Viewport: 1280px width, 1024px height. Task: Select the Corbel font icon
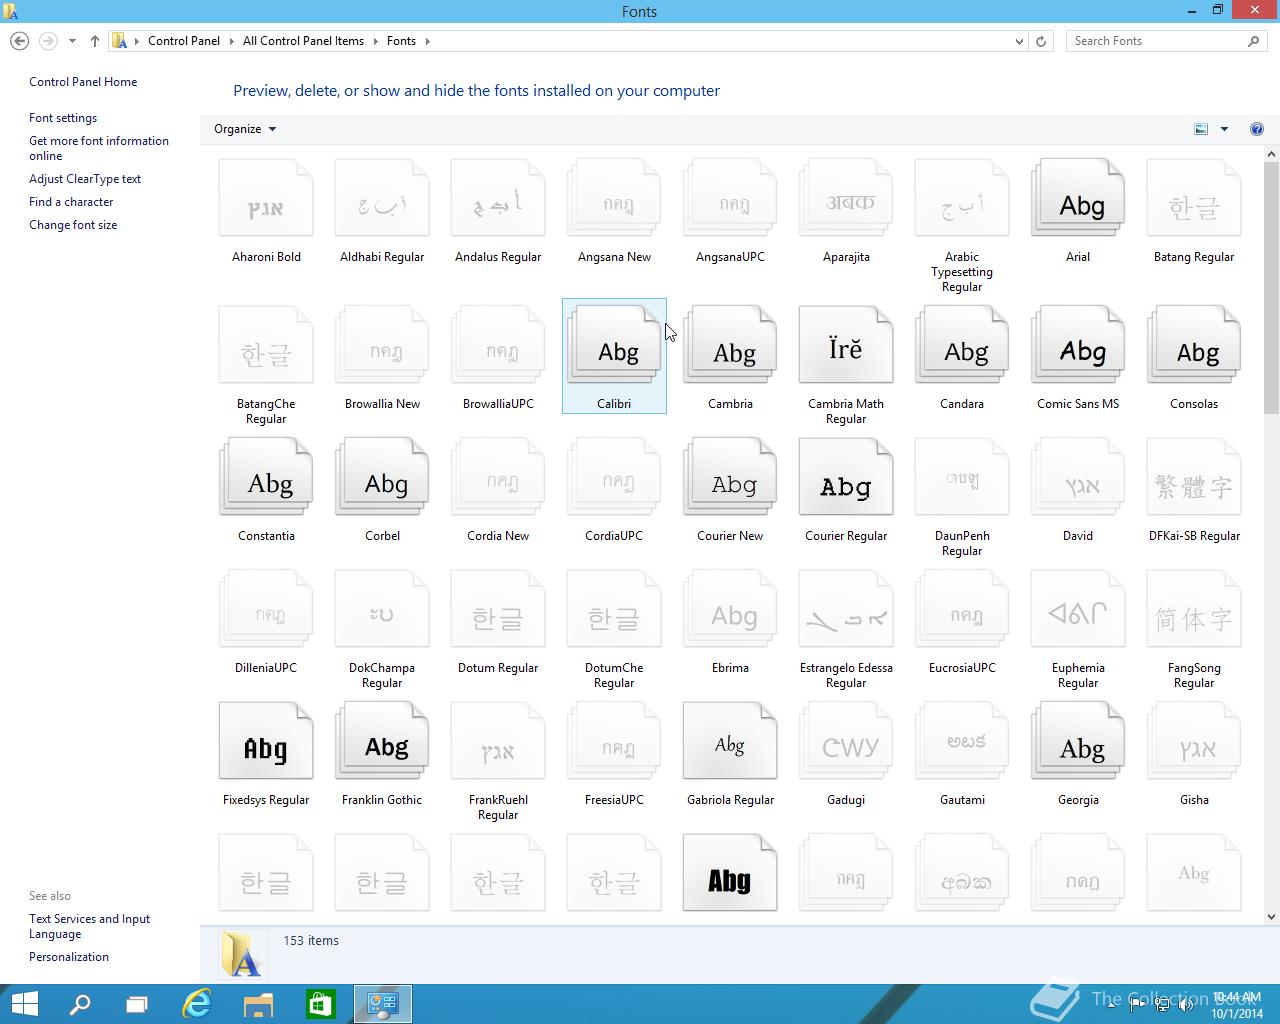[382, 478]
